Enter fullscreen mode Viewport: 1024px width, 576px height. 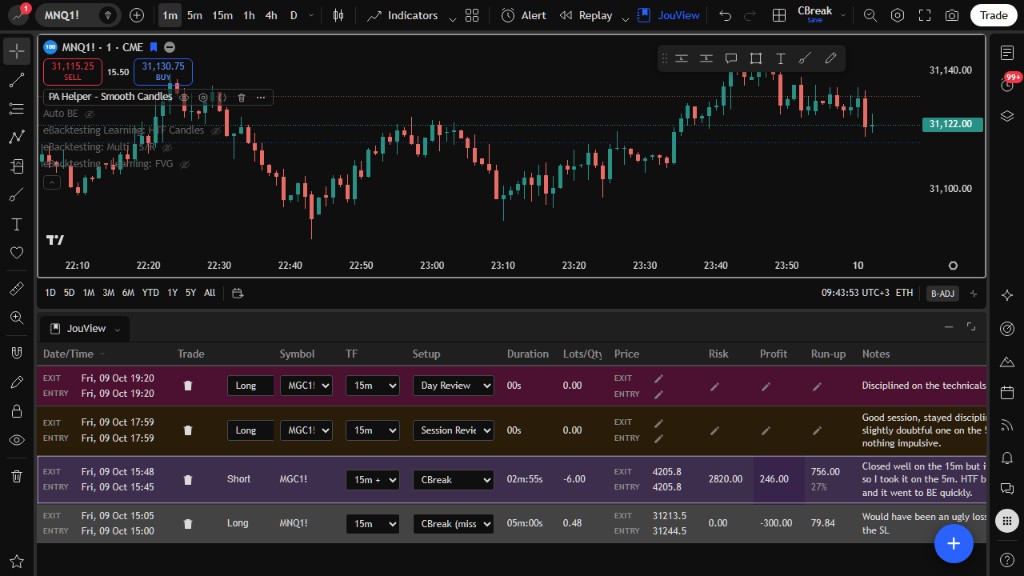(925, 15)
